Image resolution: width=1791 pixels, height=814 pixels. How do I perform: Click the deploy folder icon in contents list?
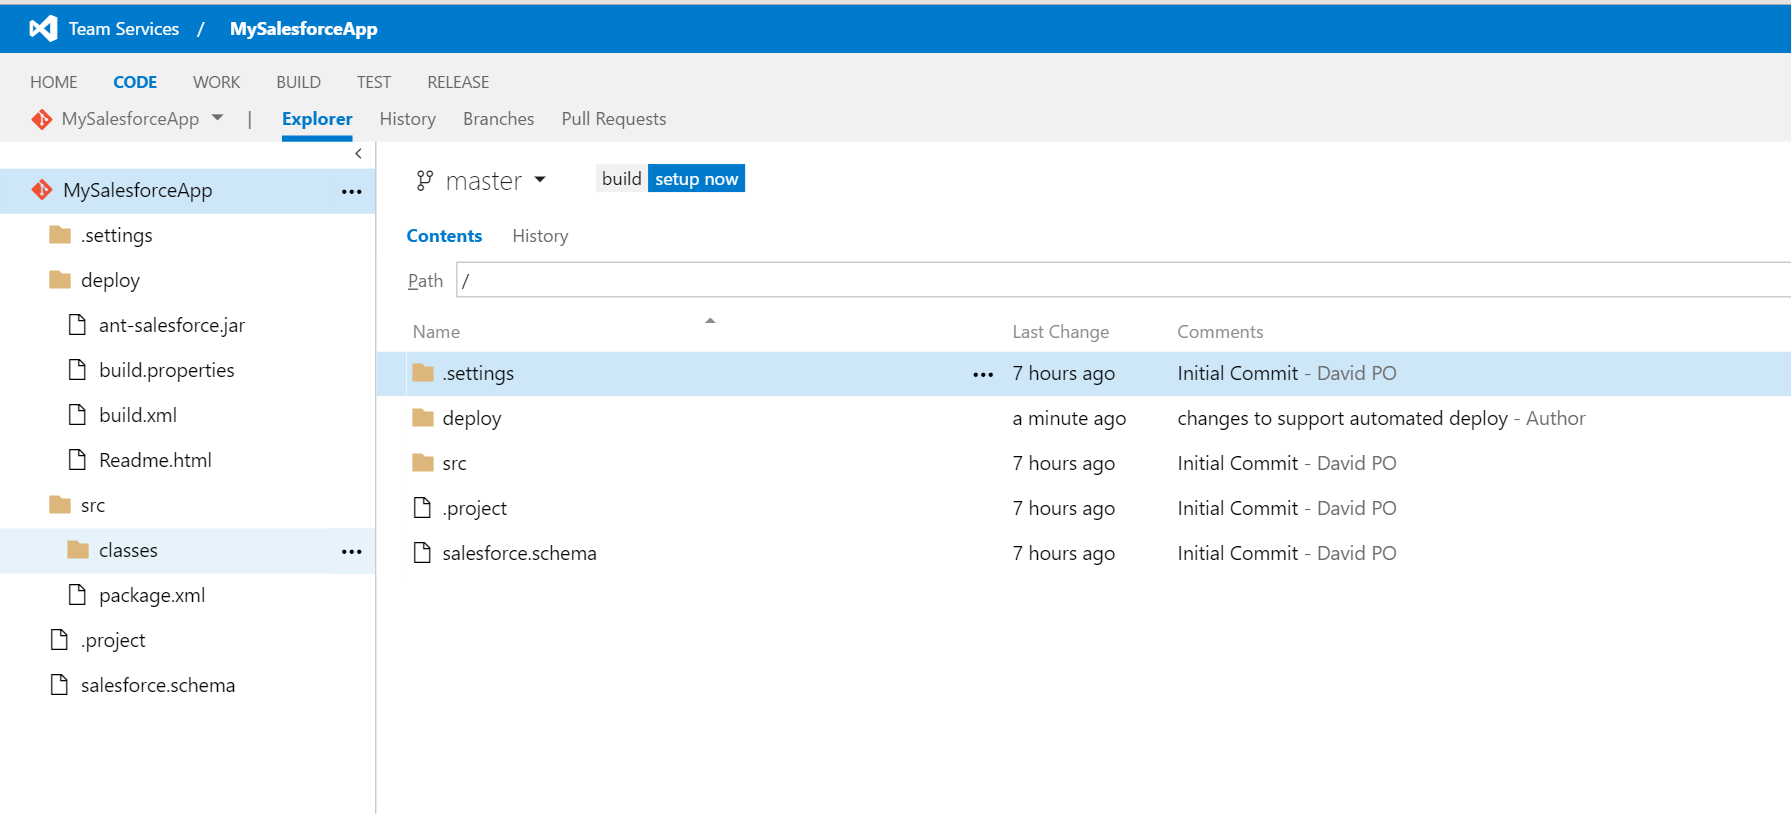tap(423, 418)
